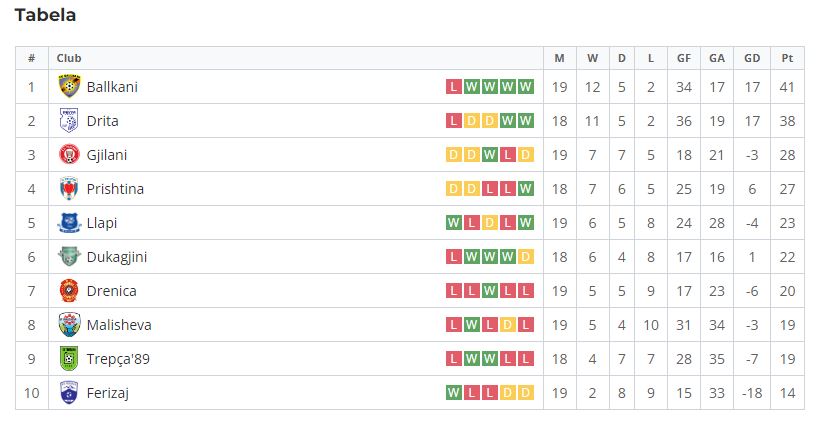Click Dukagjini's yellow D form badge

click(526, 257)
